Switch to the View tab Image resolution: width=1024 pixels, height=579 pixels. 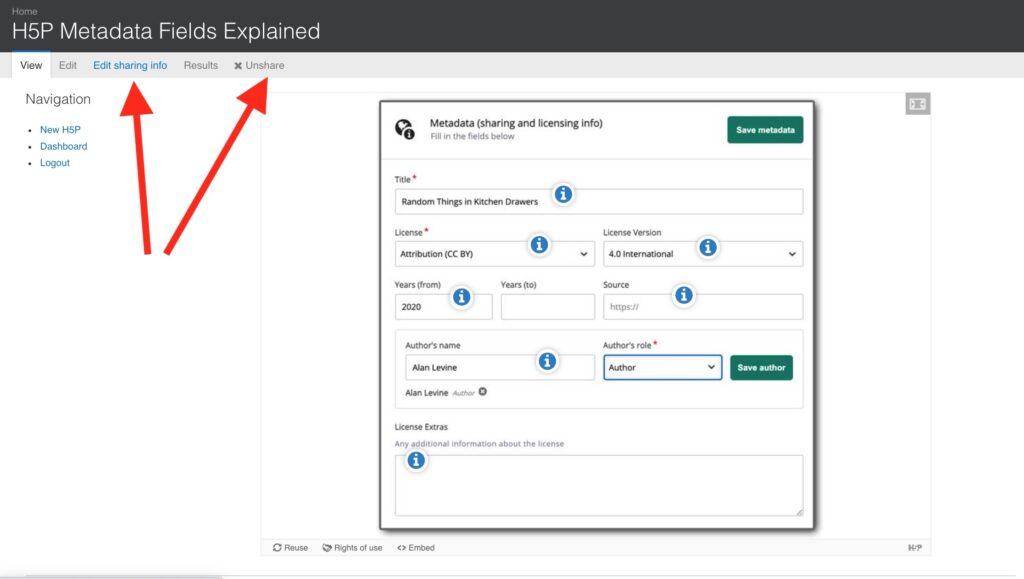[x=31, y=65]
